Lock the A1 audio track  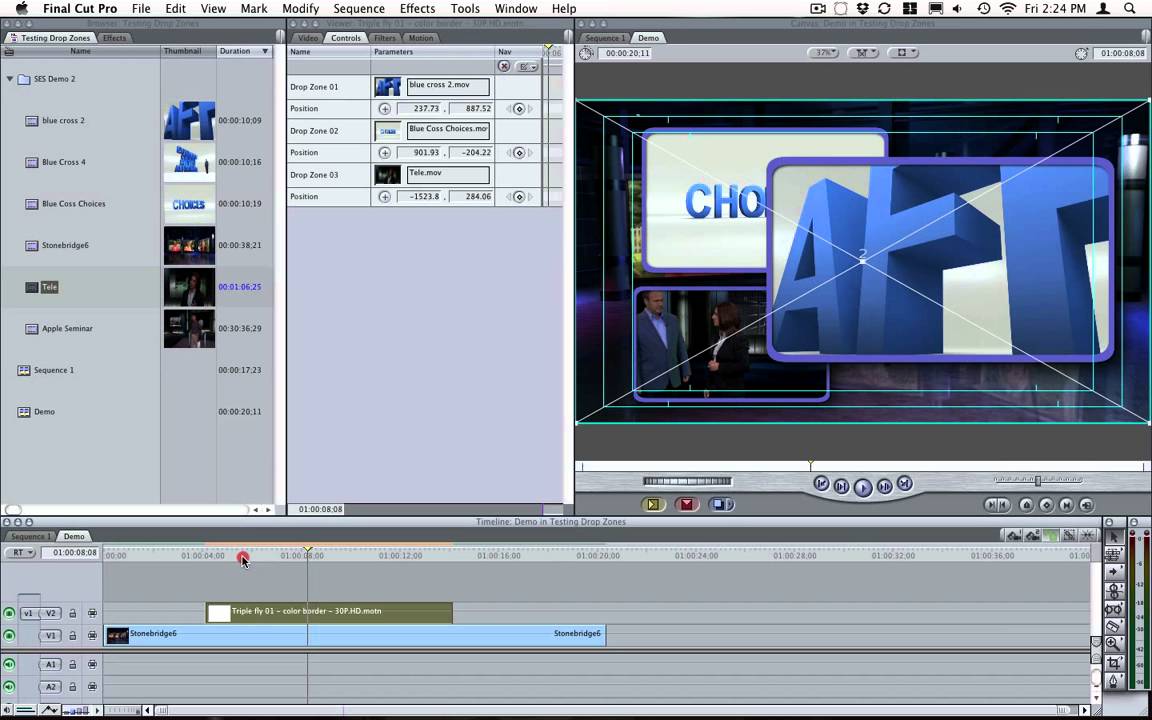[73, 664]
